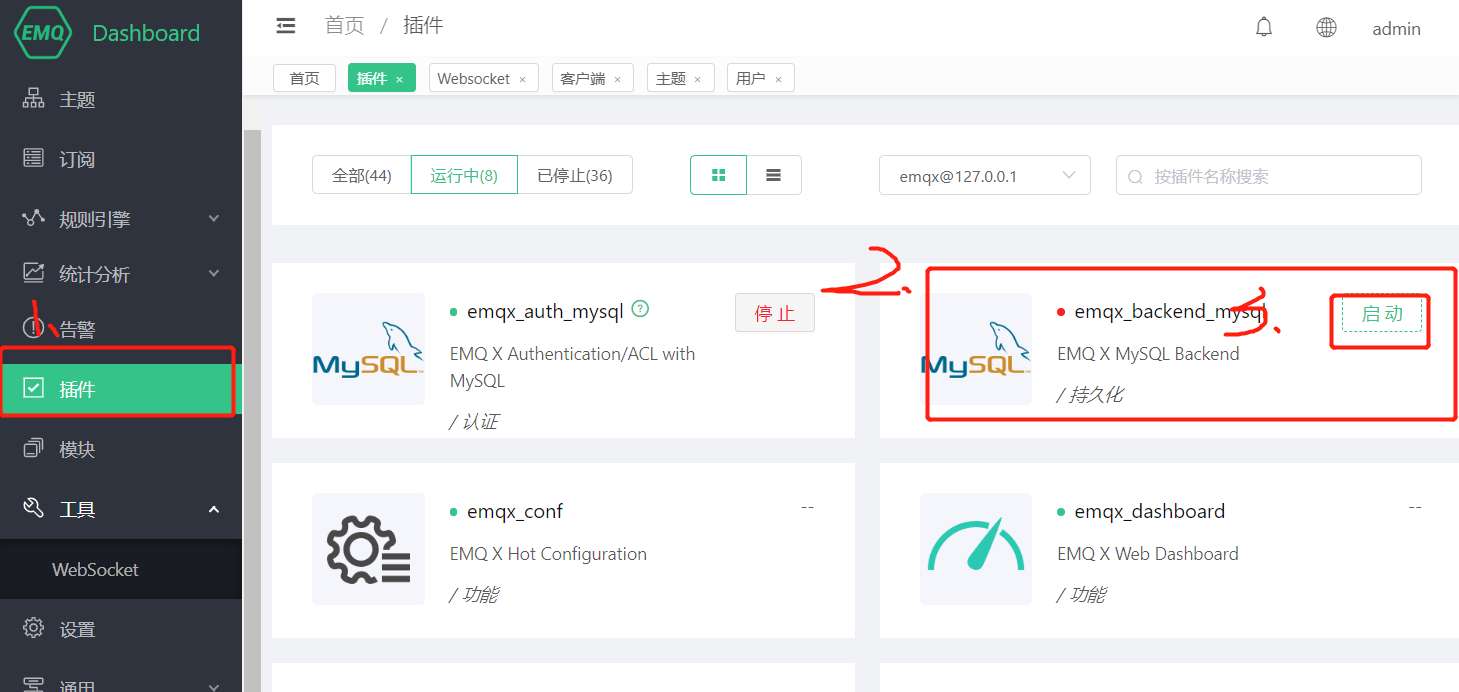Open the notification bell icon
Screen dimensions: 1459x692
1264,28
